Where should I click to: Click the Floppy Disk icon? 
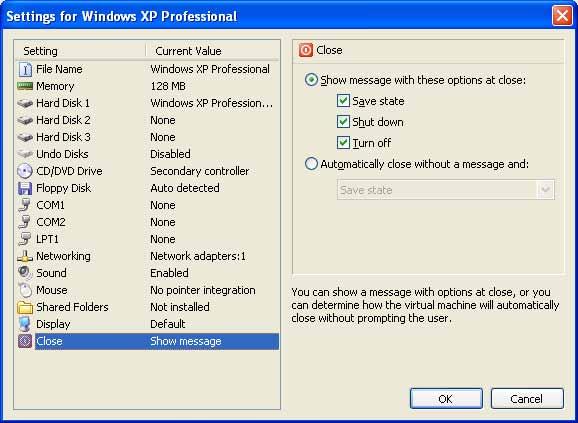click(25, 188)
